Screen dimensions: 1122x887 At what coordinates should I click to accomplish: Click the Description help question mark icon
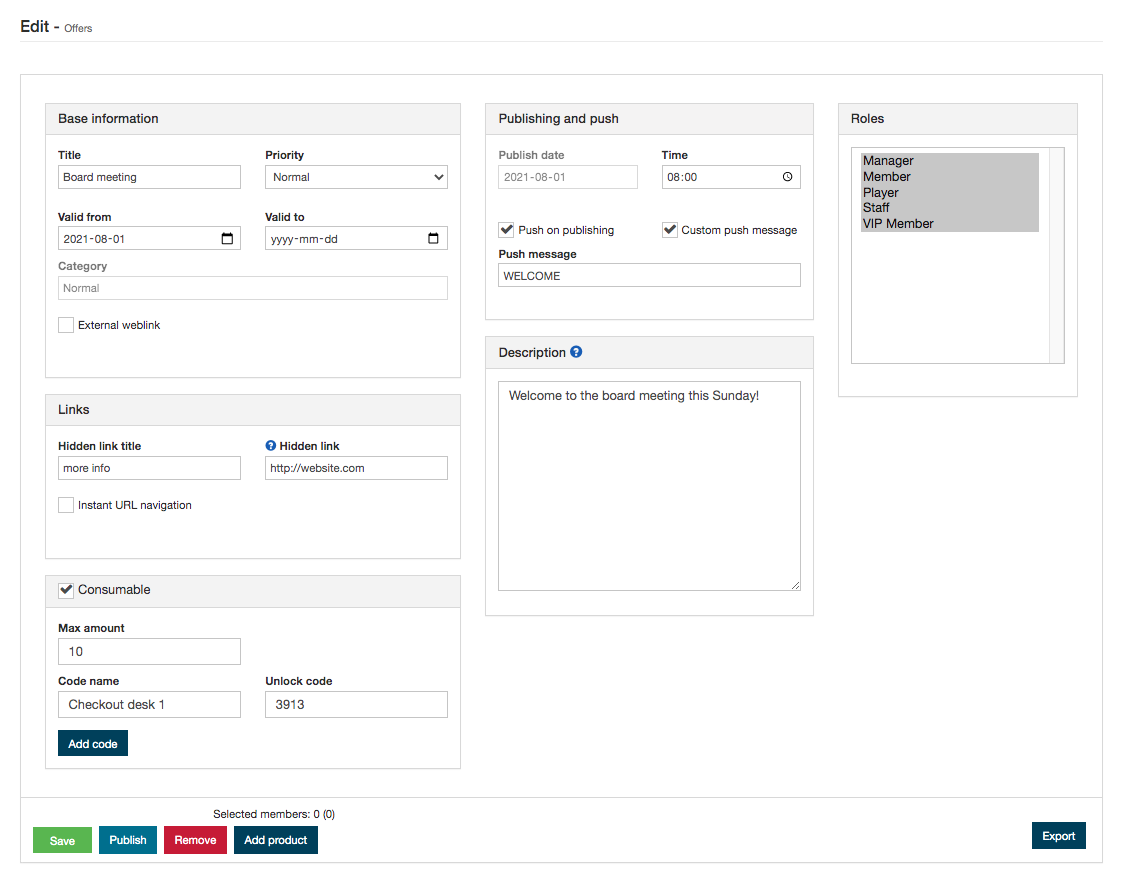[576, 352]
